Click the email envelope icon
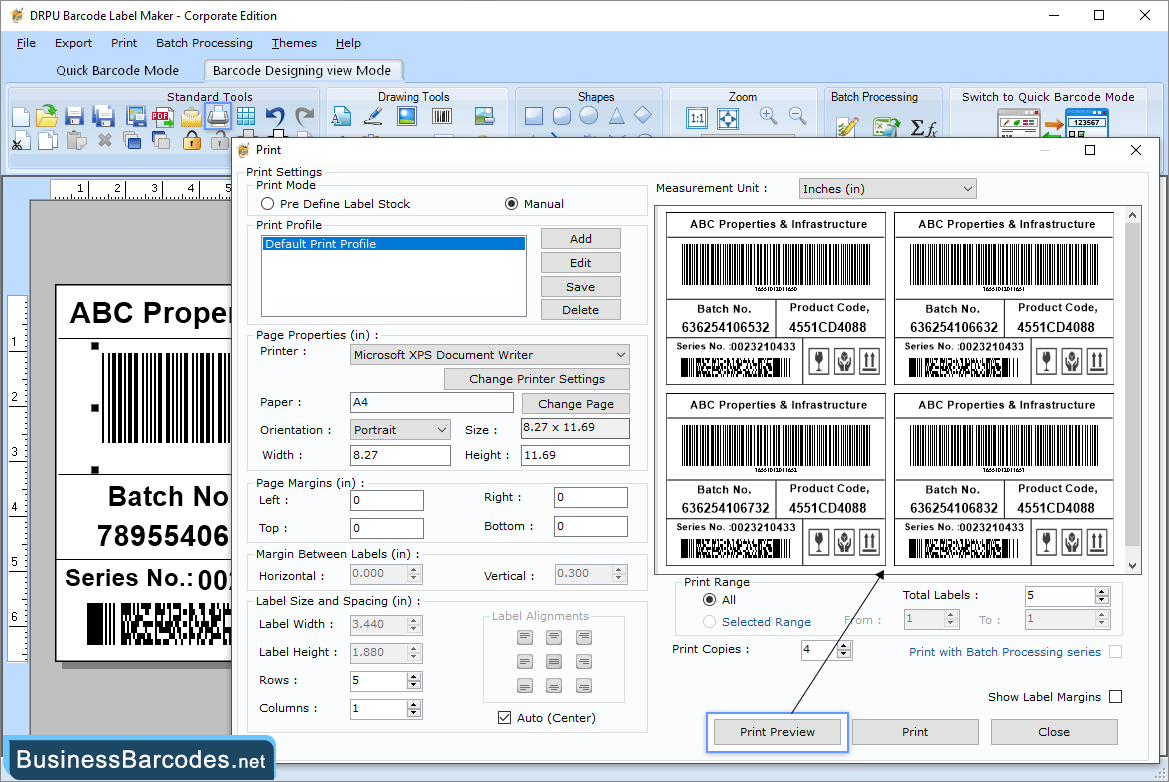Screen dimensions: 1169x782 click(192, 117)
